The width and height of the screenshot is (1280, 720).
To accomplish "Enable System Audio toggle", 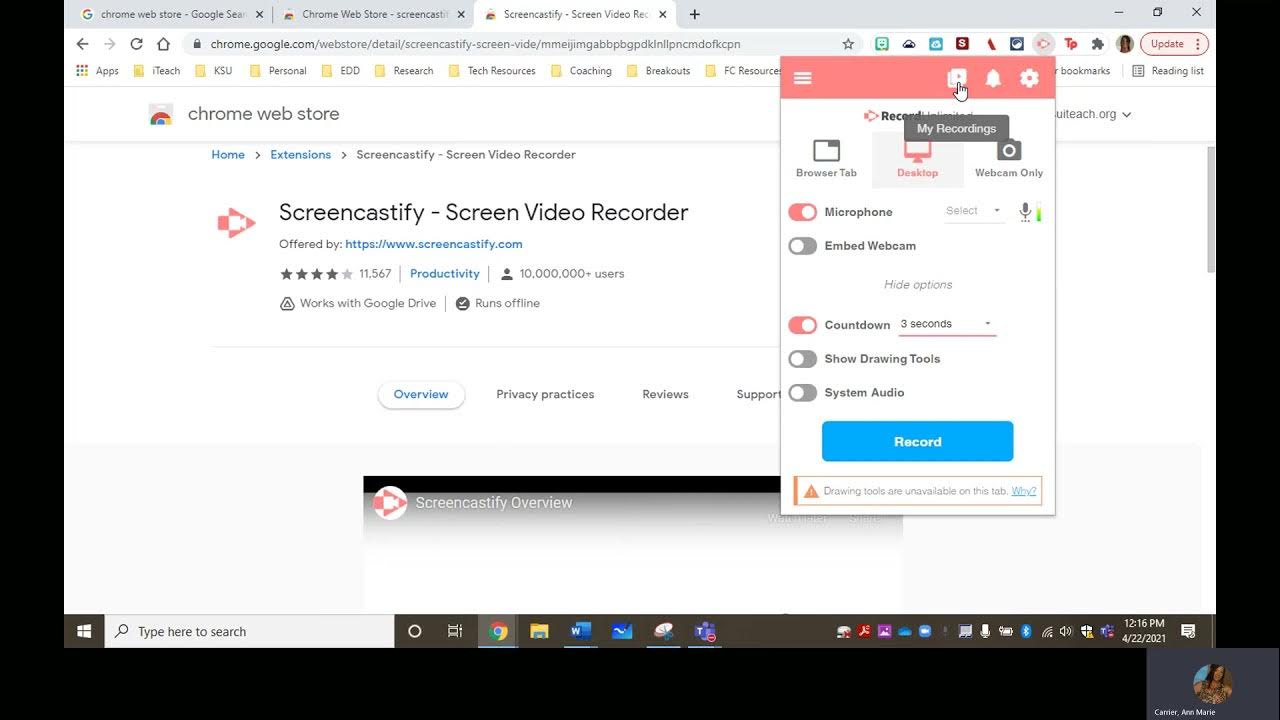I will [x=802, y=393].
